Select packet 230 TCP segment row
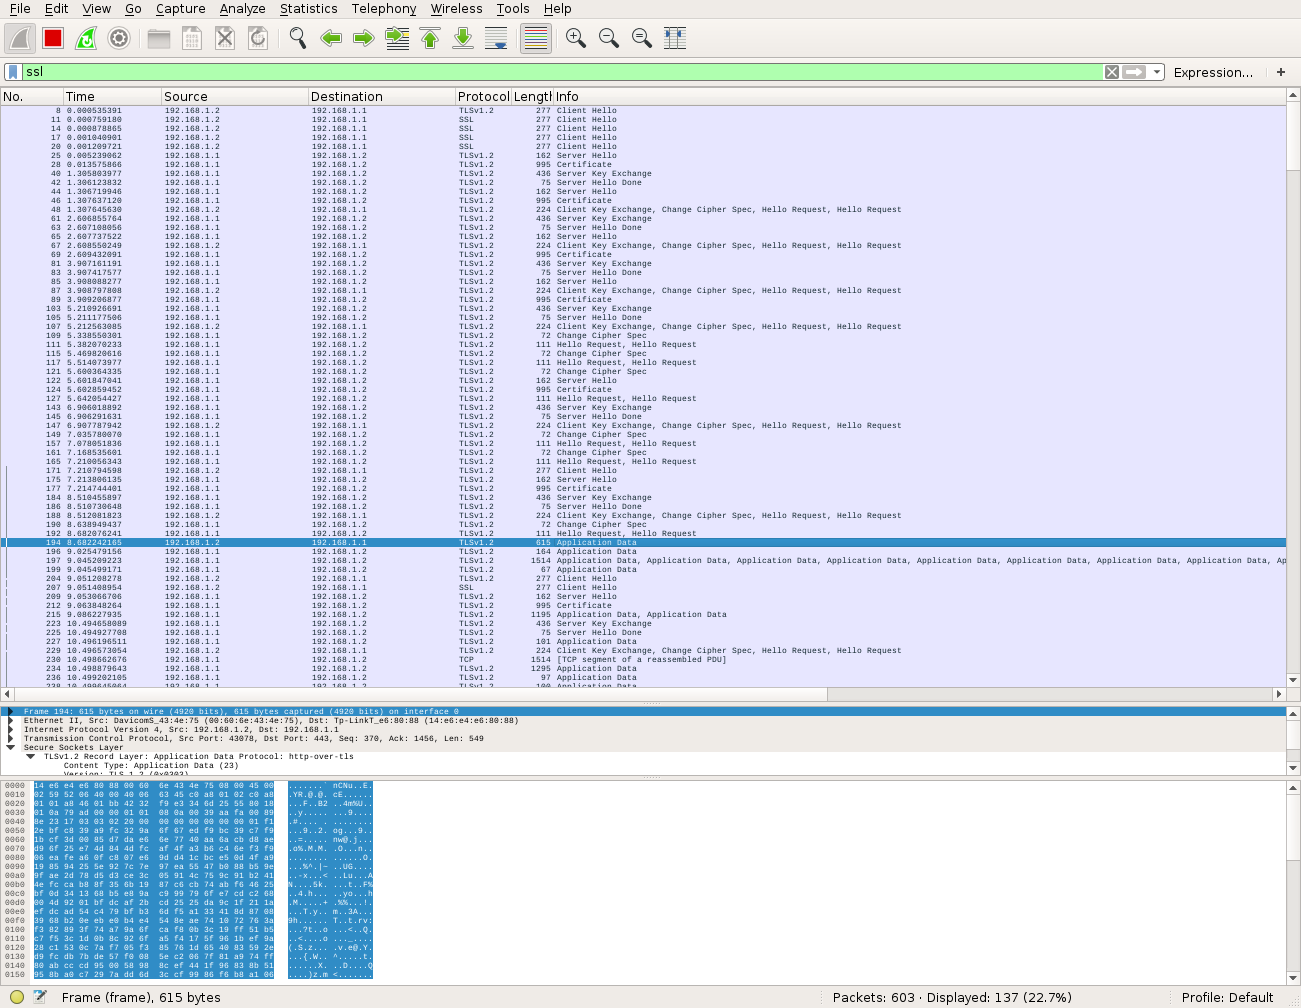This screenshot has width=1301, height=1008. pos(642,660)
